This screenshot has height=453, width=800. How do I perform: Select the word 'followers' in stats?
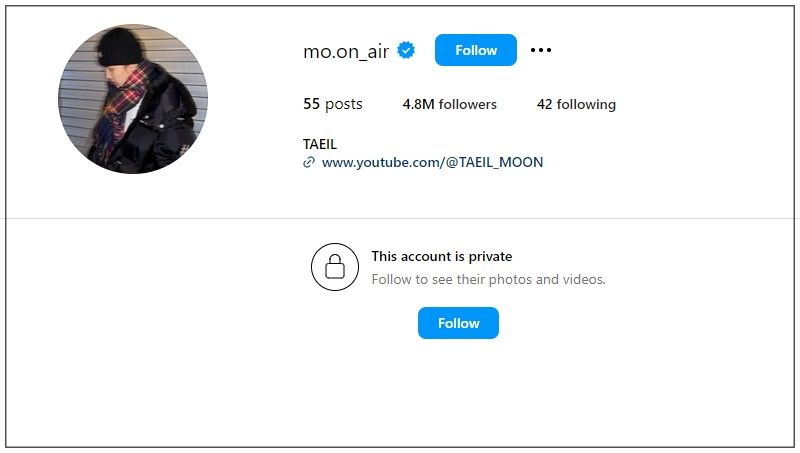[x=467, y=104]
